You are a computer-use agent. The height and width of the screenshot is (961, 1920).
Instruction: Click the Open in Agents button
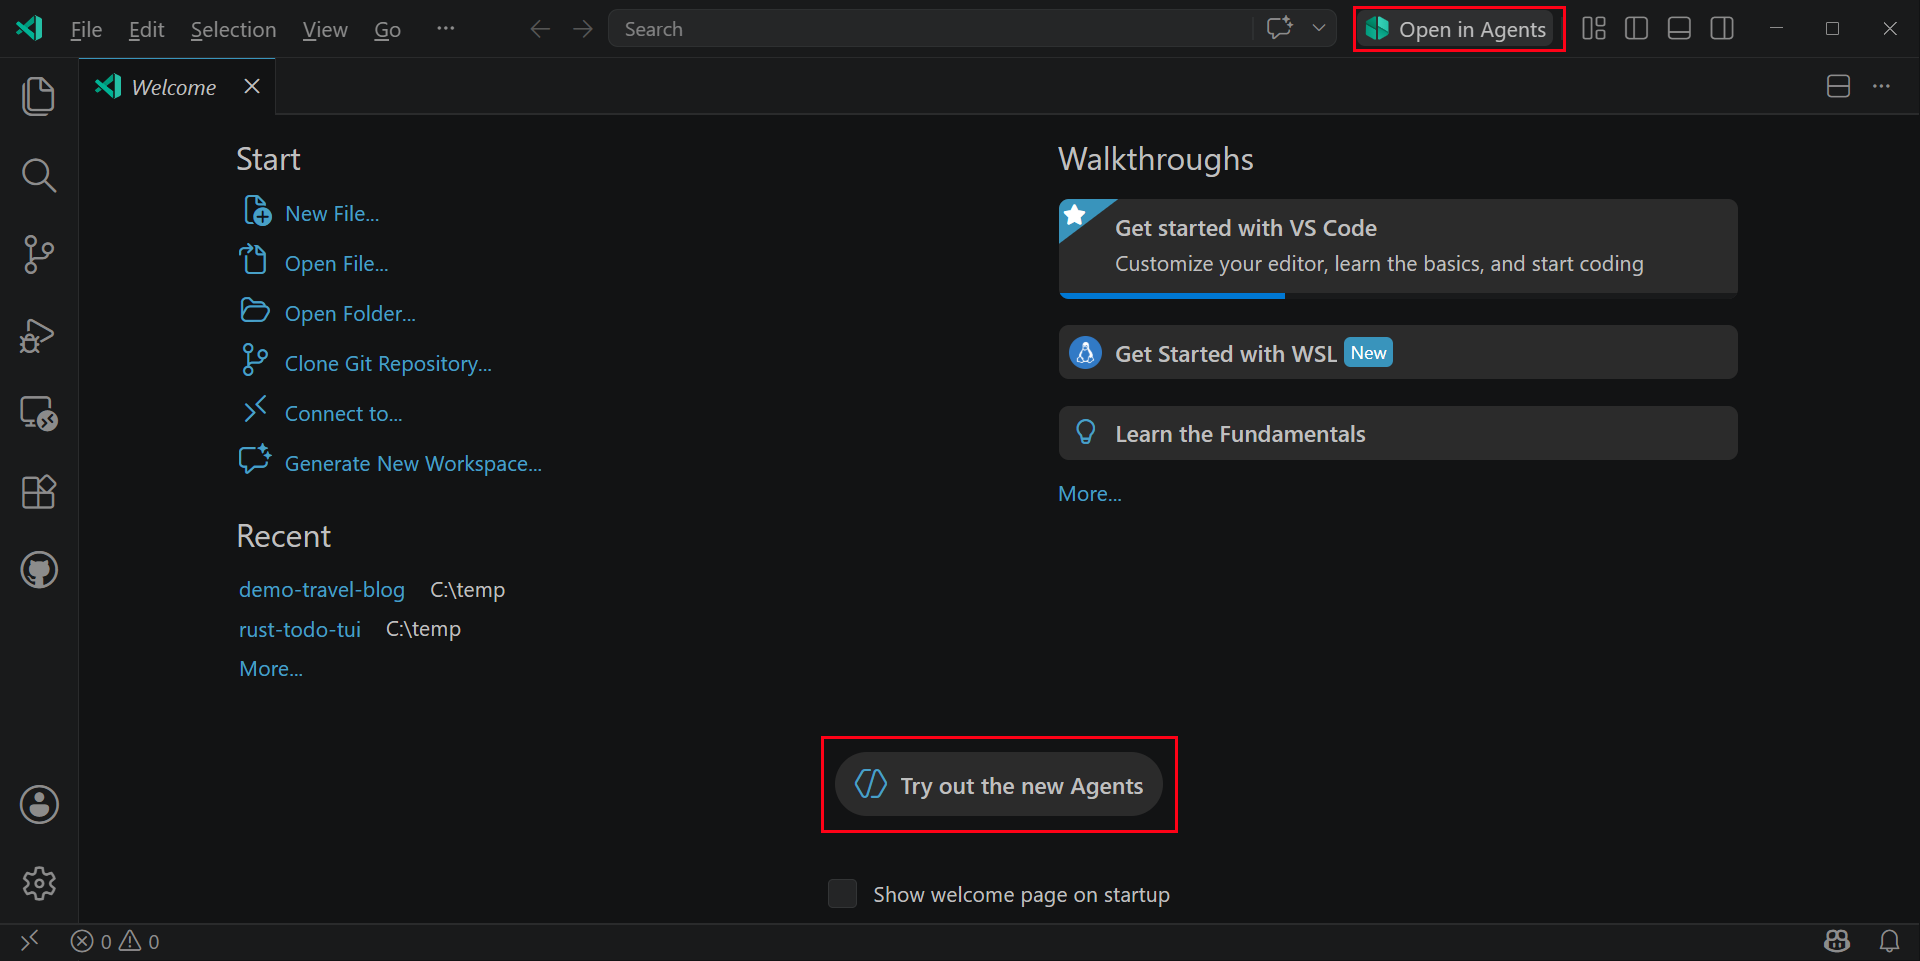point(1459,29)
